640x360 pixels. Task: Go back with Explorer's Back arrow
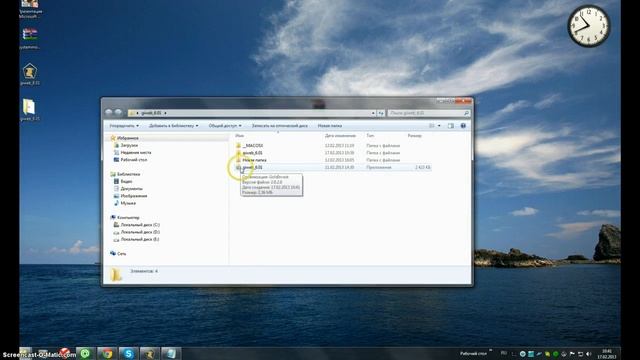pyautogui.click(x=109, y=112)
